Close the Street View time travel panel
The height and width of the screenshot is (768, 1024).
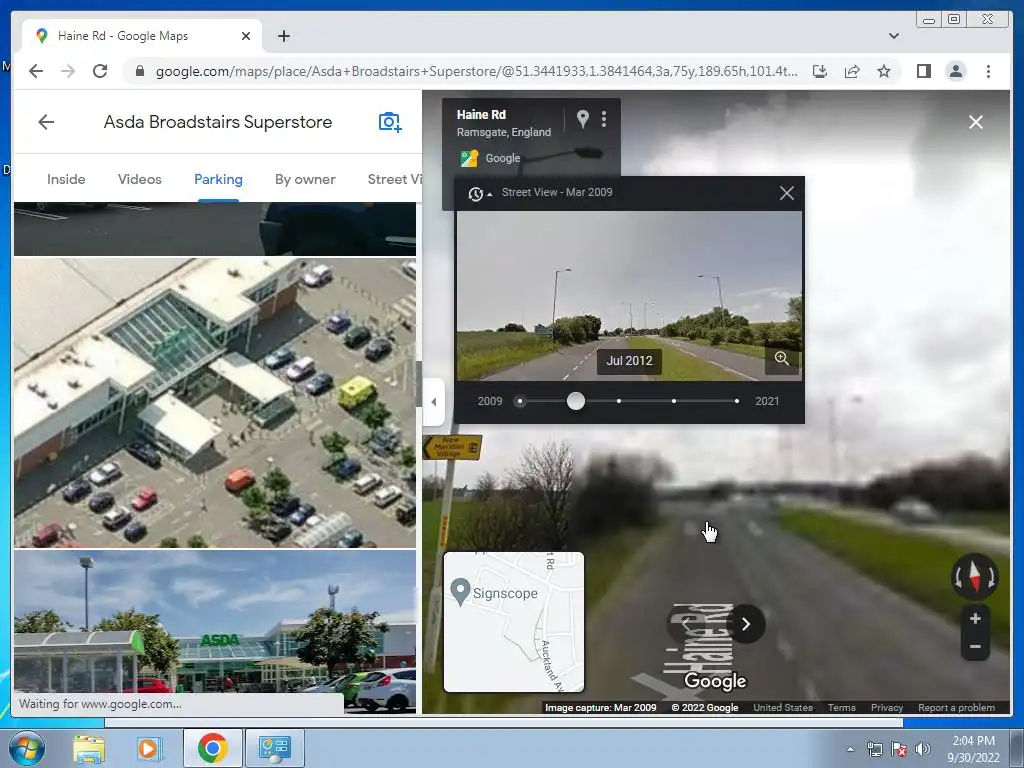pos(787,193)
